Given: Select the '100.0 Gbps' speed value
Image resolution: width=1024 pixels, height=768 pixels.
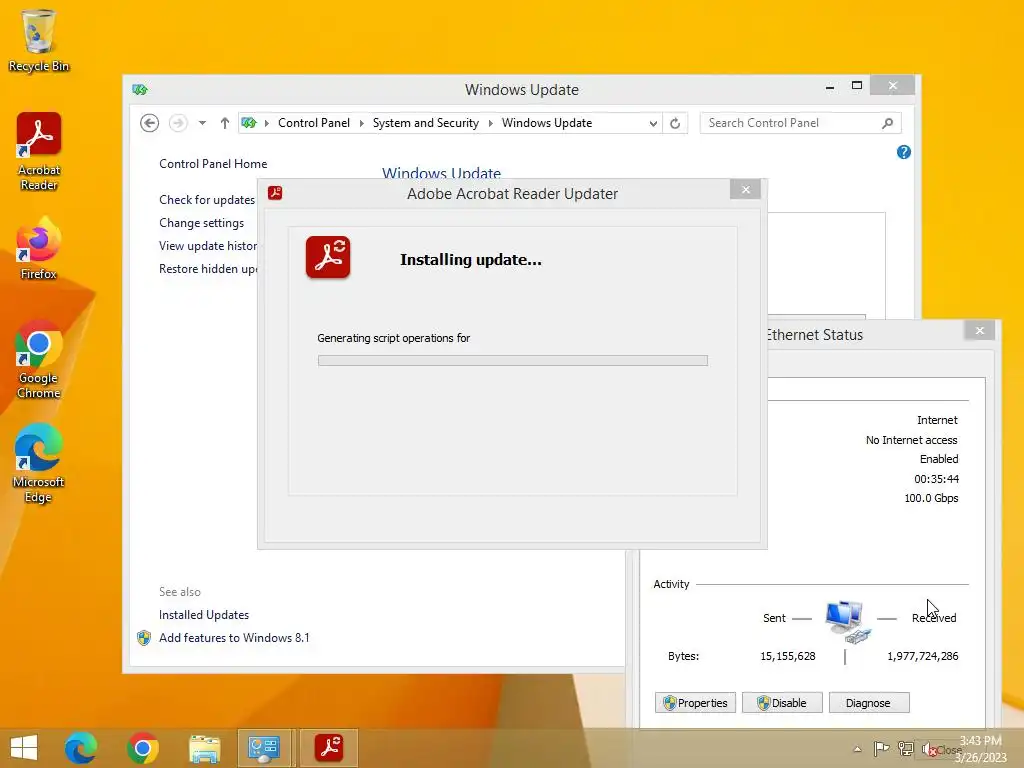Looking at the screenshot, I should (x=931, y=498).
